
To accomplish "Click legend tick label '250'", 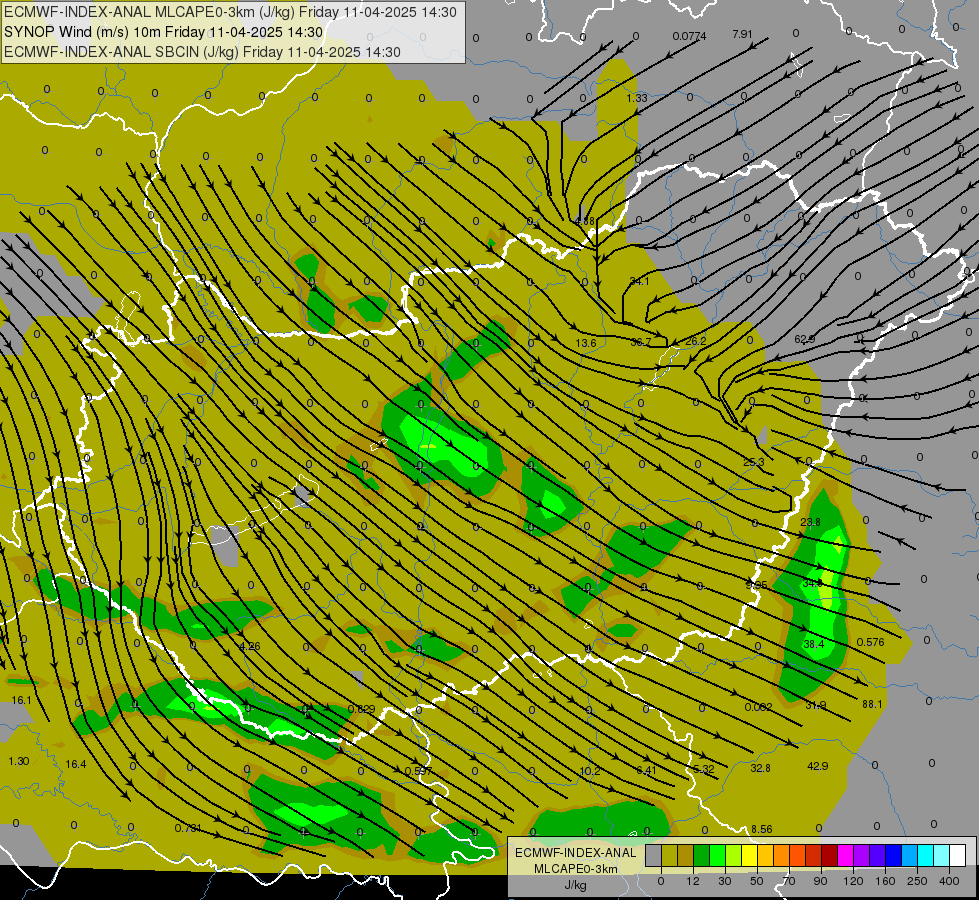I will 917,881.
